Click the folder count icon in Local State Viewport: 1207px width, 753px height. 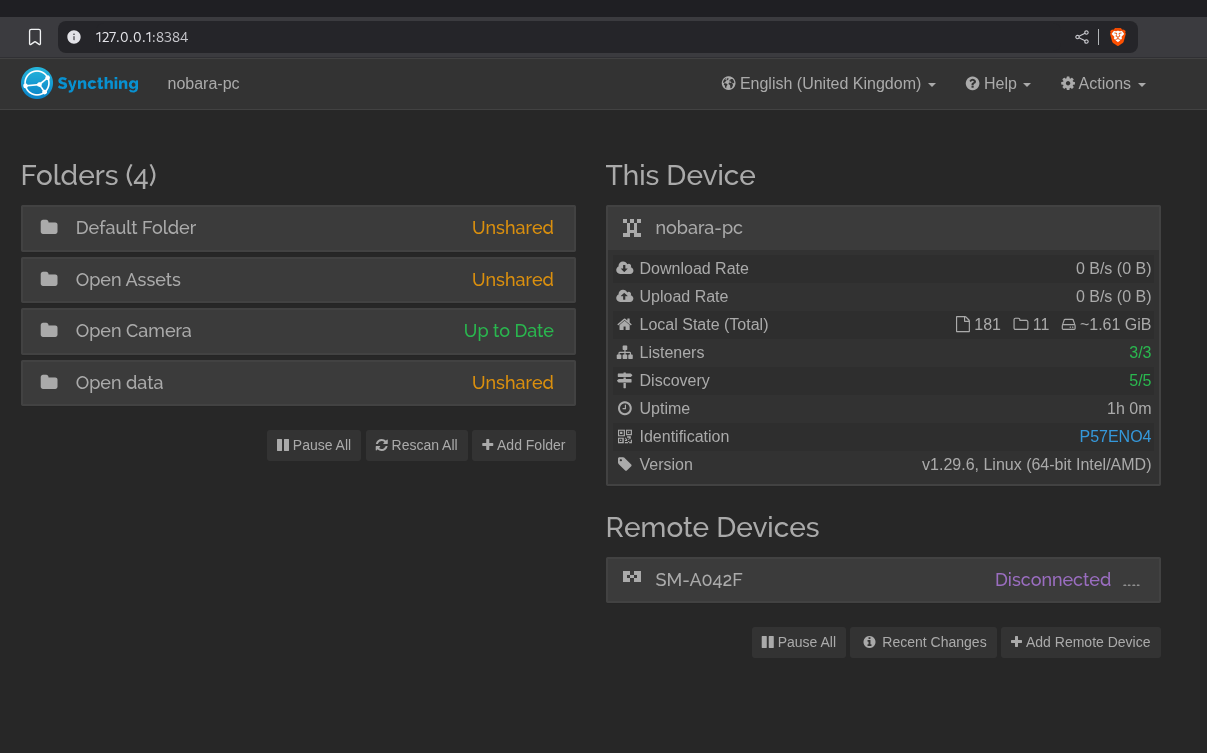tap(1021, 324)
